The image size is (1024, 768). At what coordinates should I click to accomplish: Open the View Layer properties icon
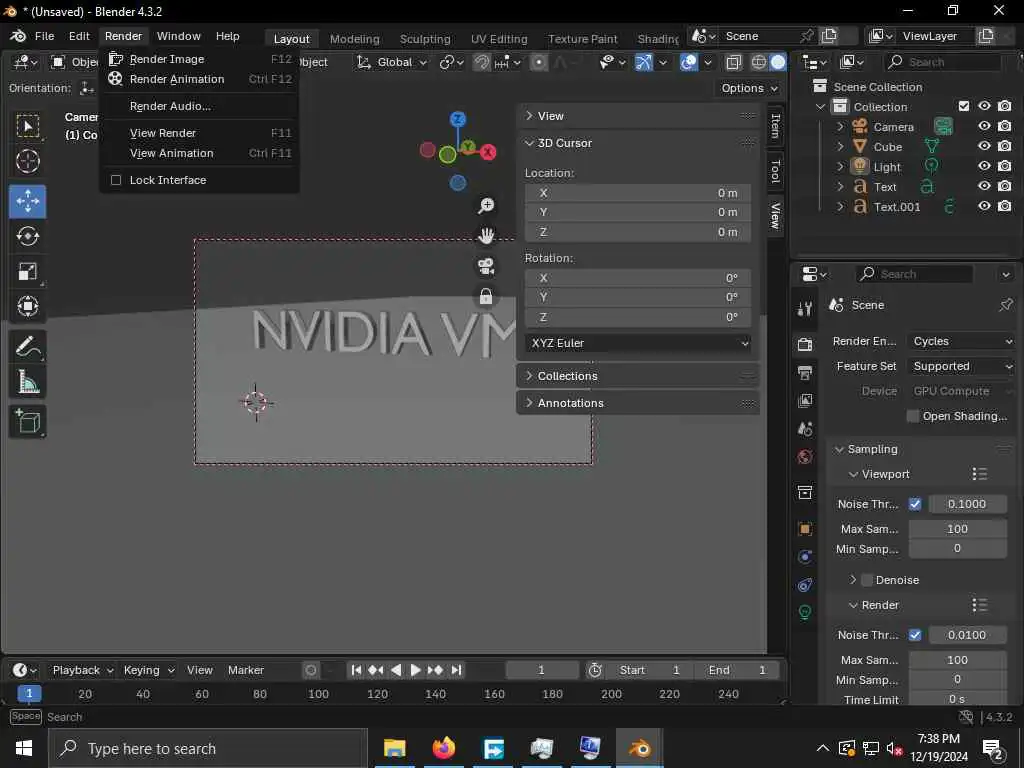(805, 400)
